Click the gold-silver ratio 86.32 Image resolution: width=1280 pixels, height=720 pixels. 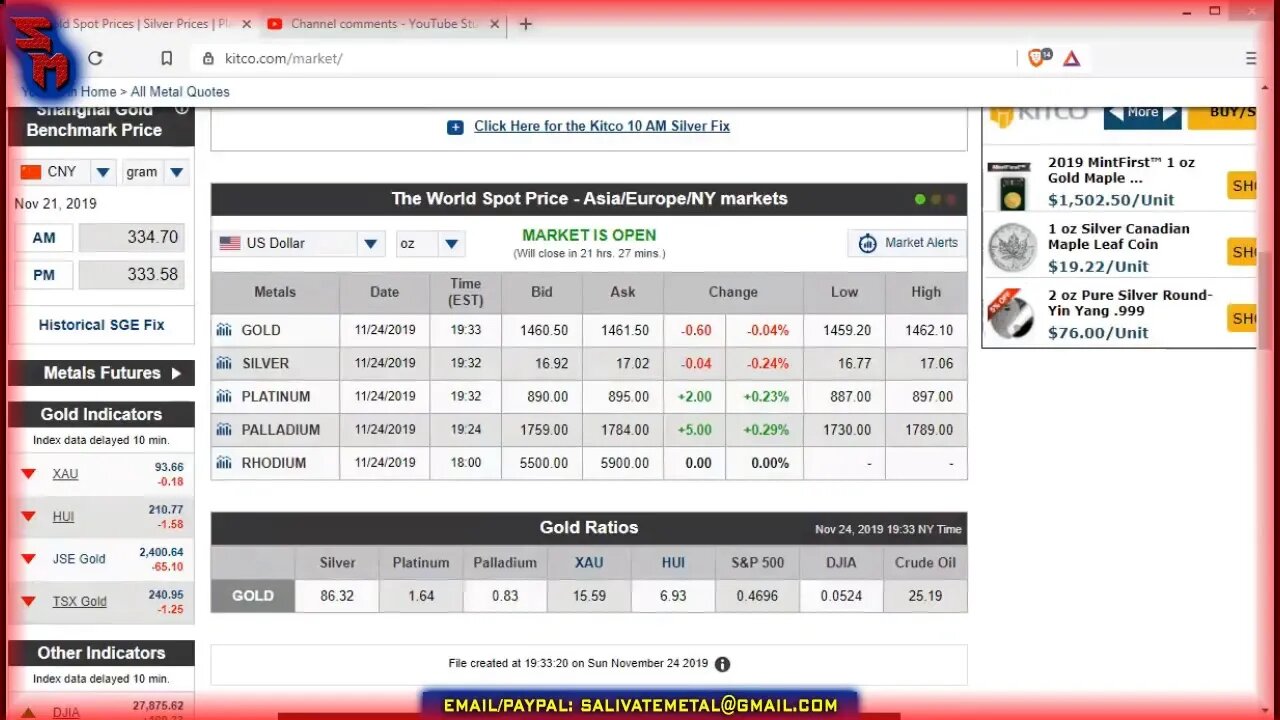(337, 595)
